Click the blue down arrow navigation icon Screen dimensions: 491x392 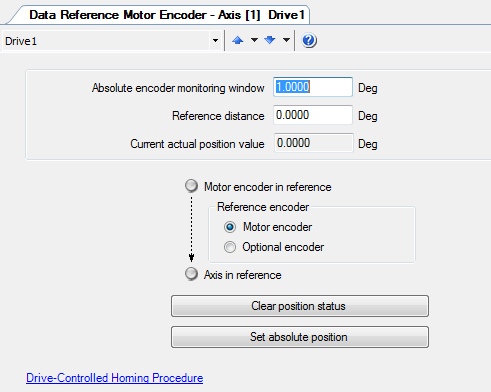pos(270,40)
